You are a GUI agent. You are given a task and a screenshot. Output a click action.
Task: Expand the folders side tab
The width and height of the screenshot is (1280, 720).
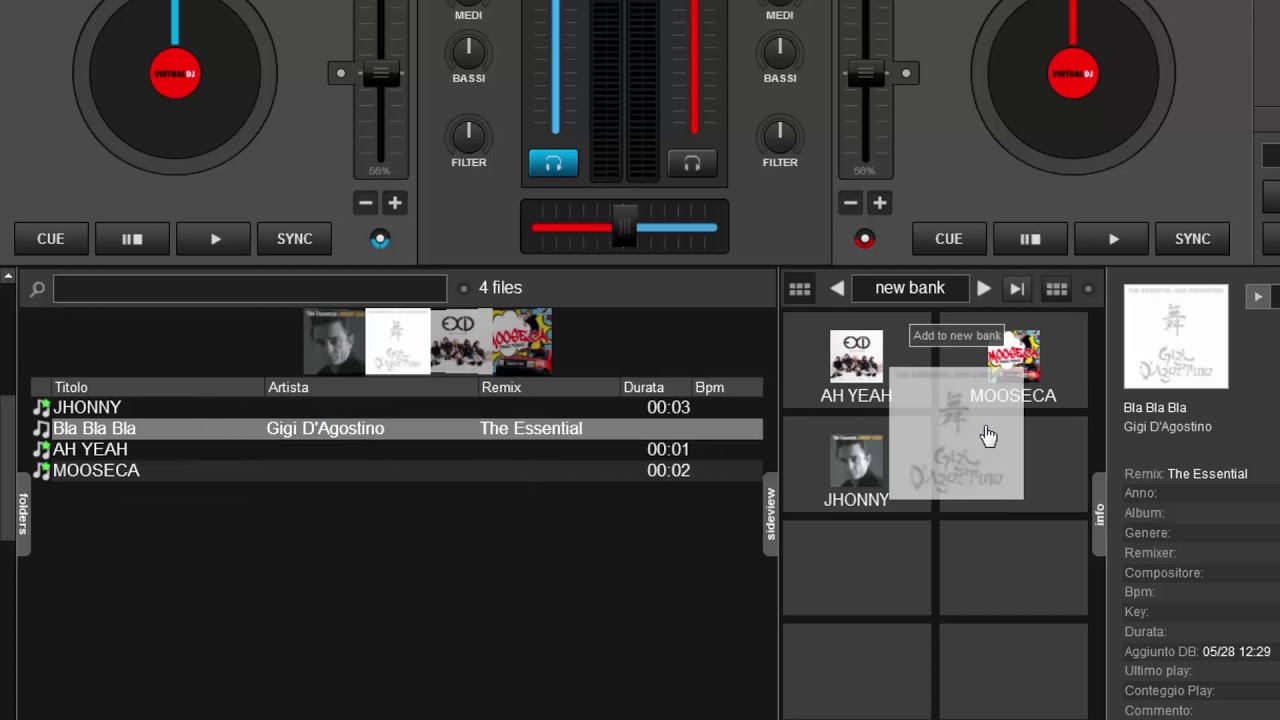click(22, 512)
